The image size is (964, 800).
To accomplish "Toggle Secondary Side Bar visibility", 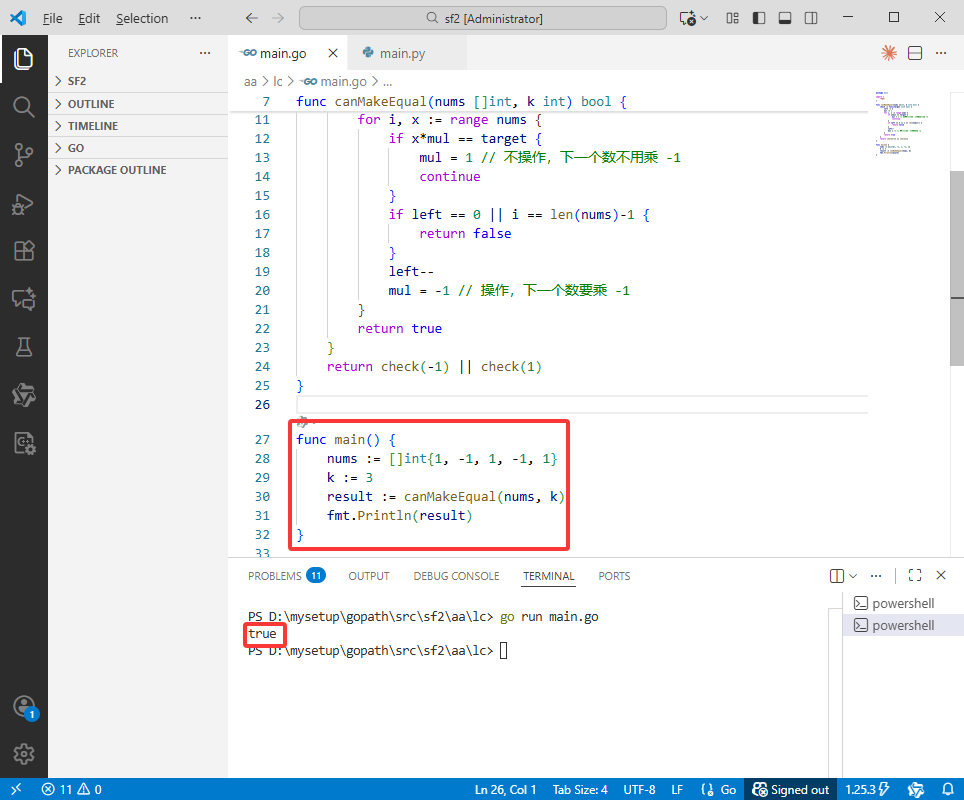I will [811, 18].
